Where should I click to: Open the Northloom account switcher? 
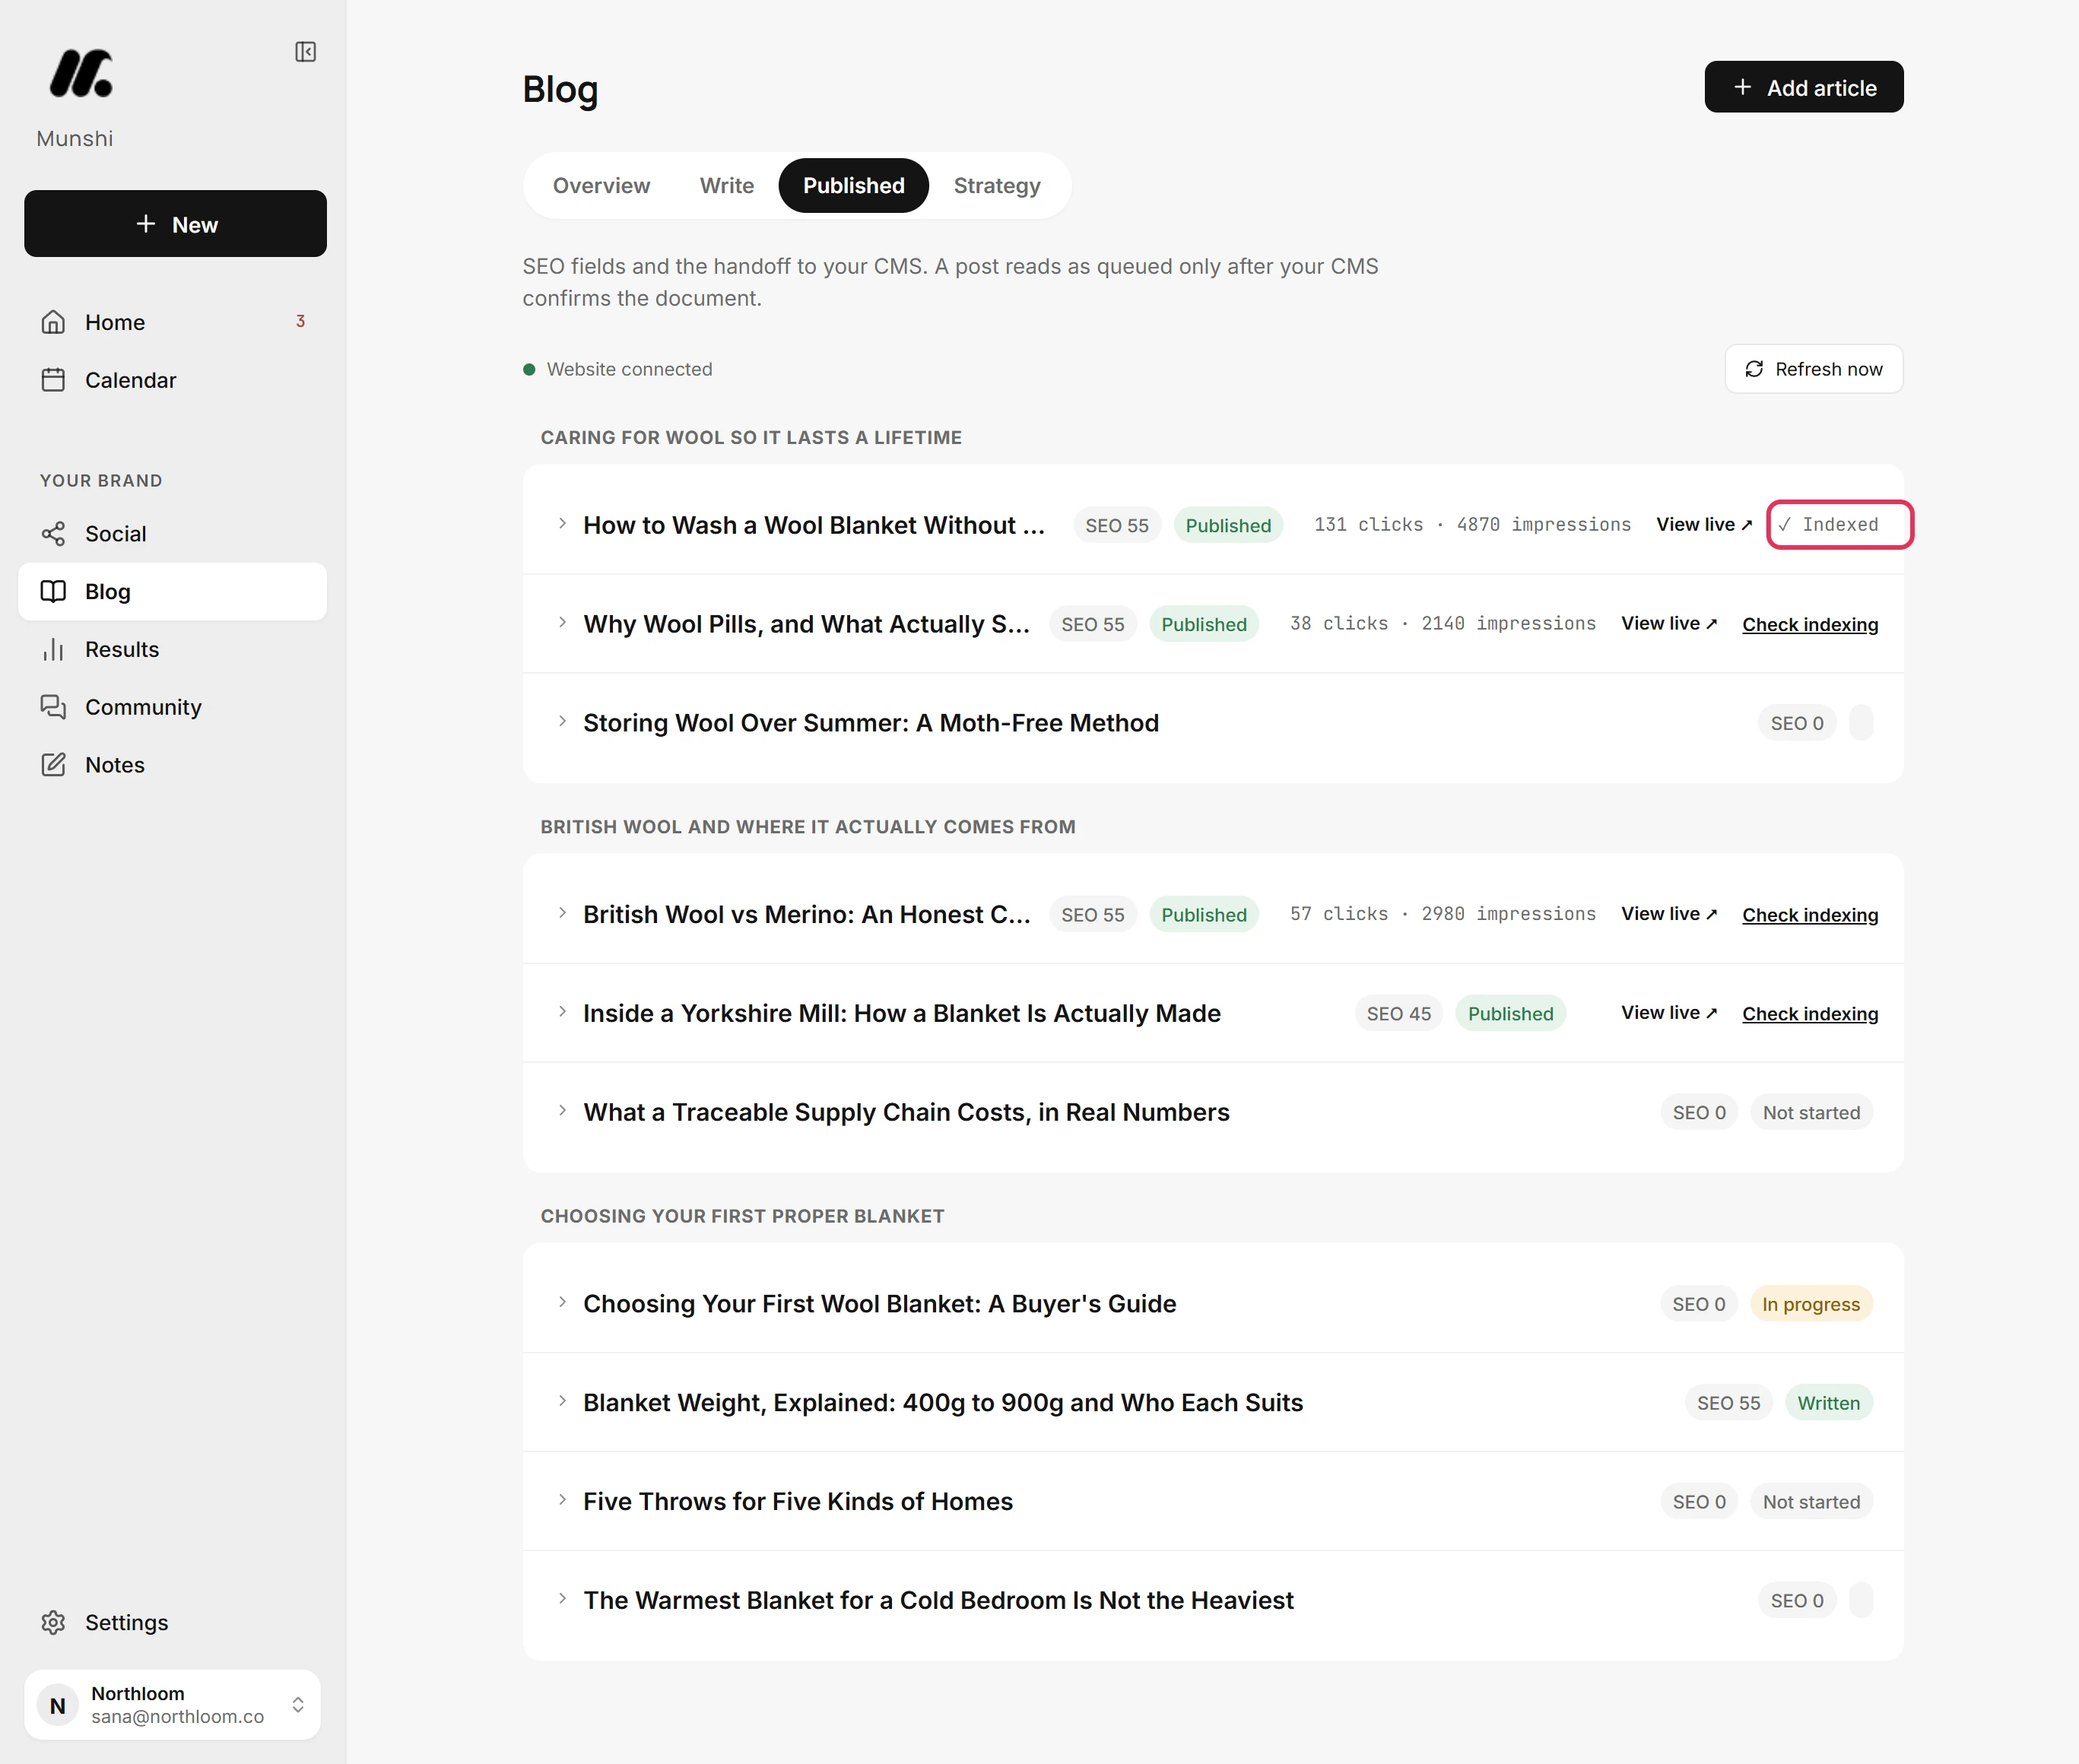coord(172,1706)
